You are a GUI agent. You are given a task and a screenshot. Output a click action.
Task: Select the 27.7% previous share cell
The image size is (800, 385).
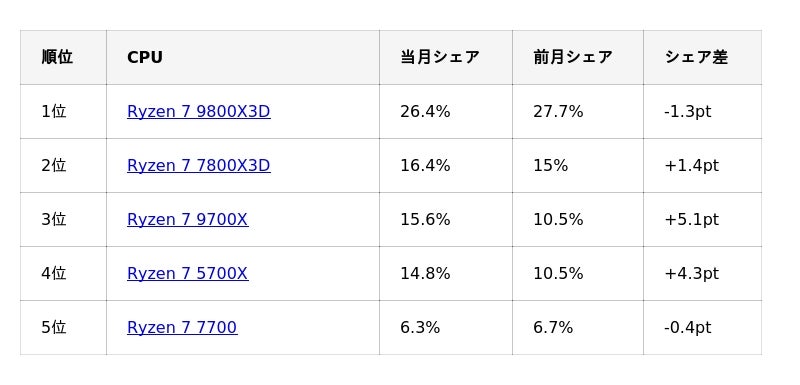tap(578, 112)
